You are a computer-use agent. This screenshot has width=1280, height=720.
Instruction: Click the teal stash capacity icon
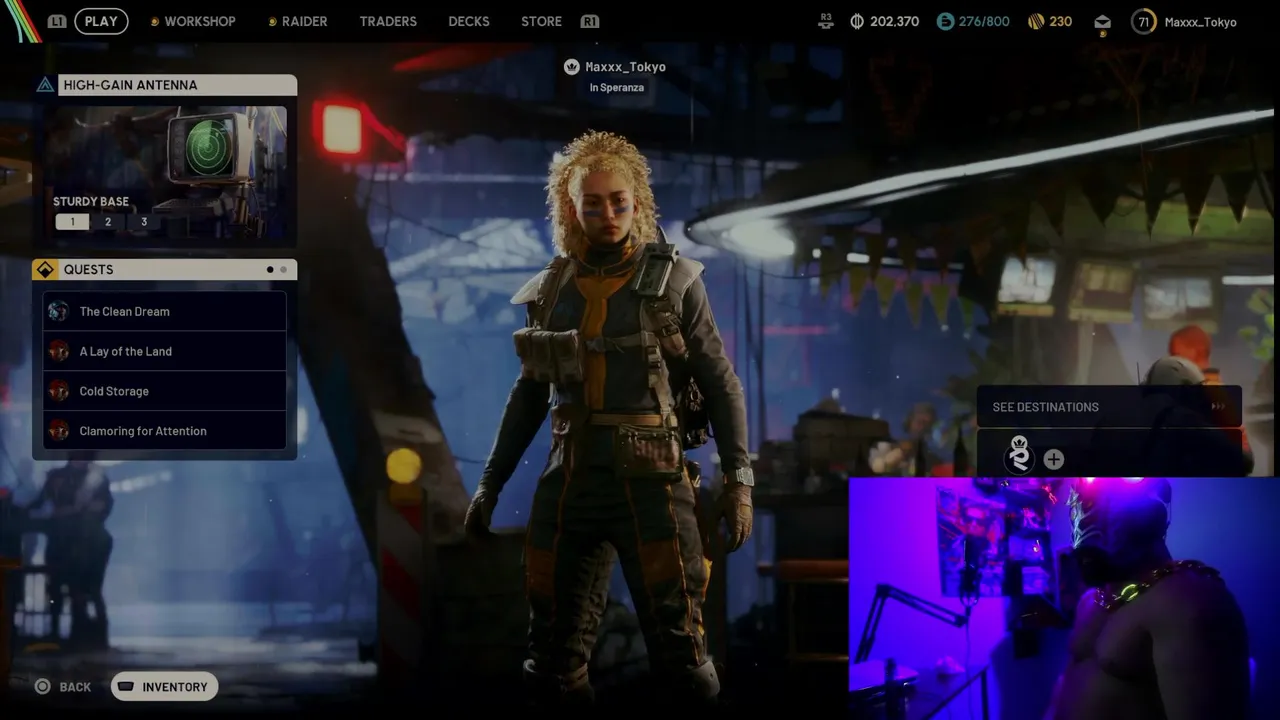[945, 21]
